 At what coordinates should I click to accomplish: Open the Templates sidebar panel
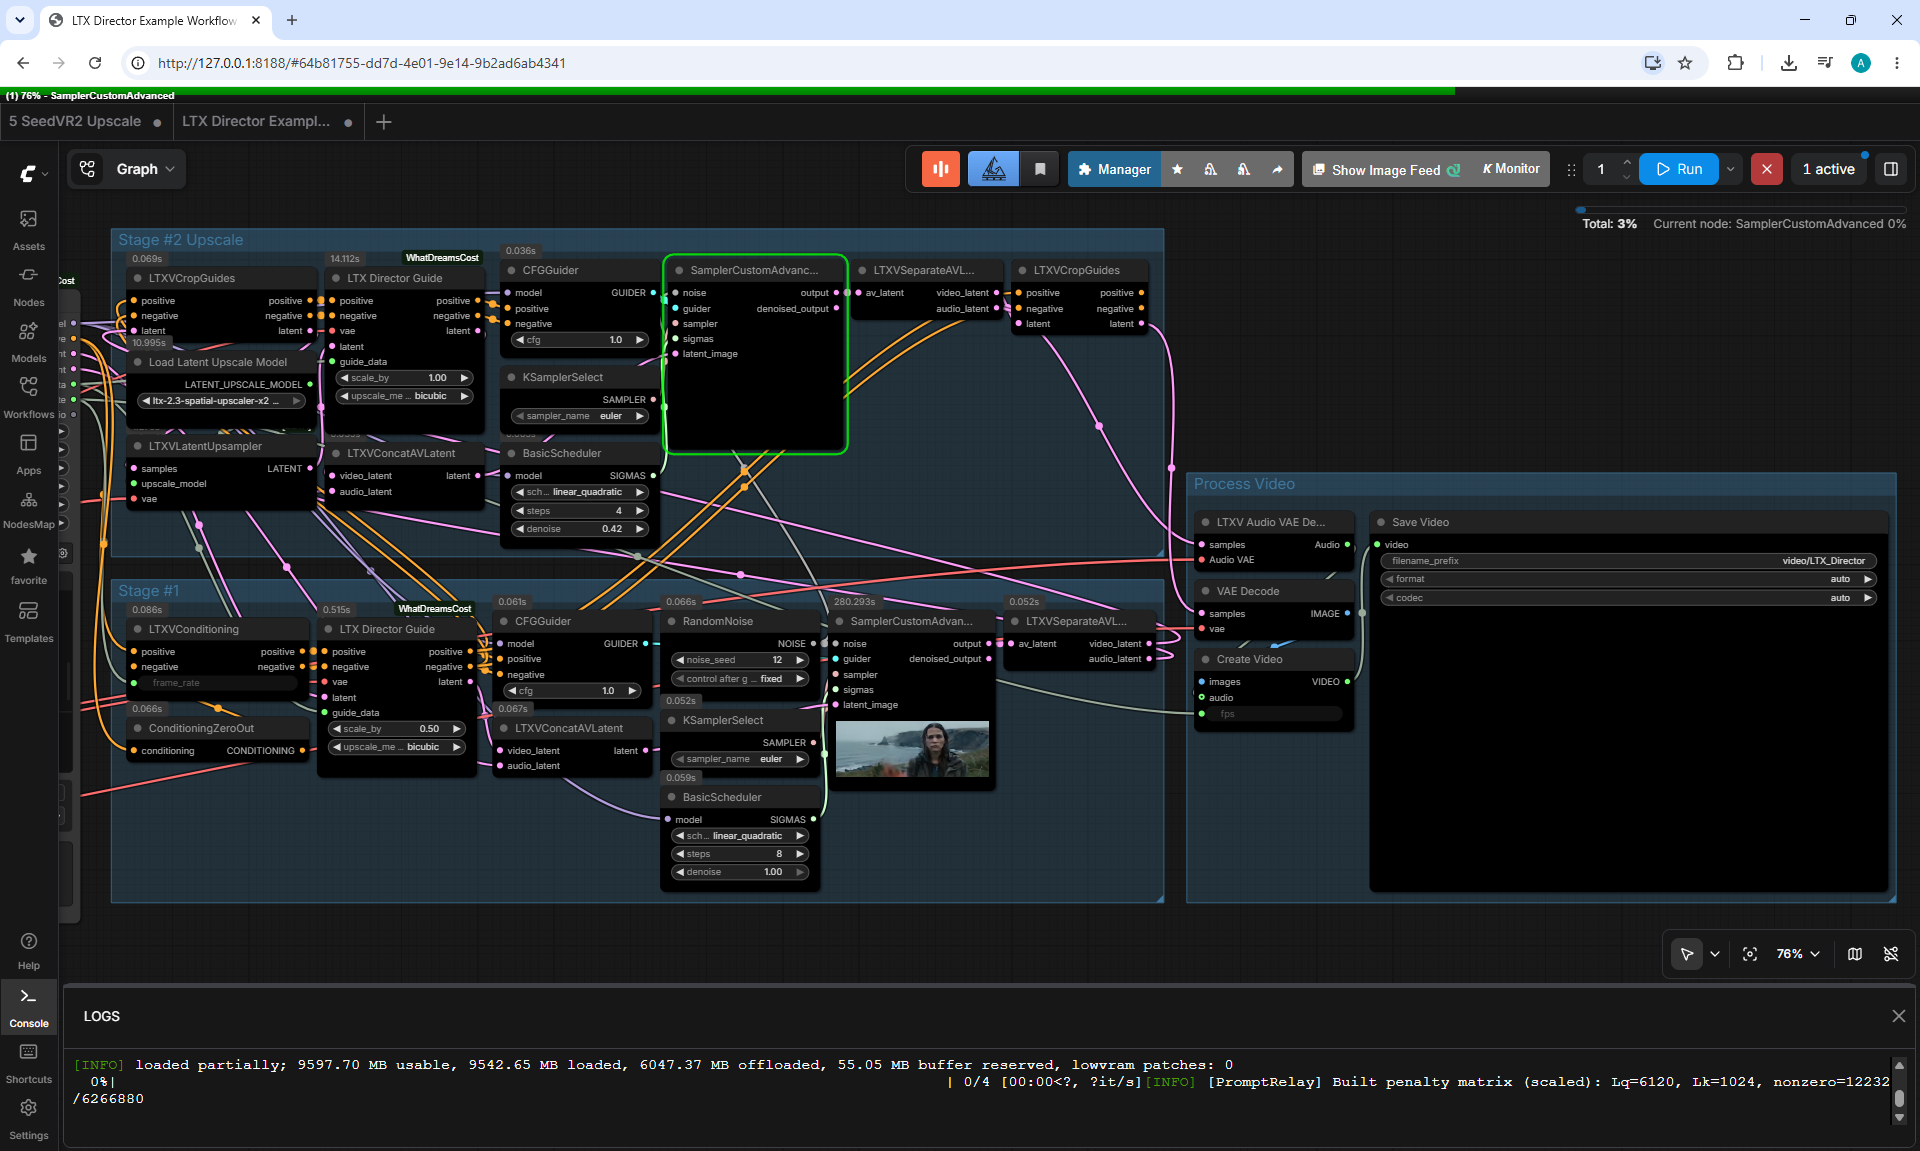pyautogui.click(x=28, y=621)
